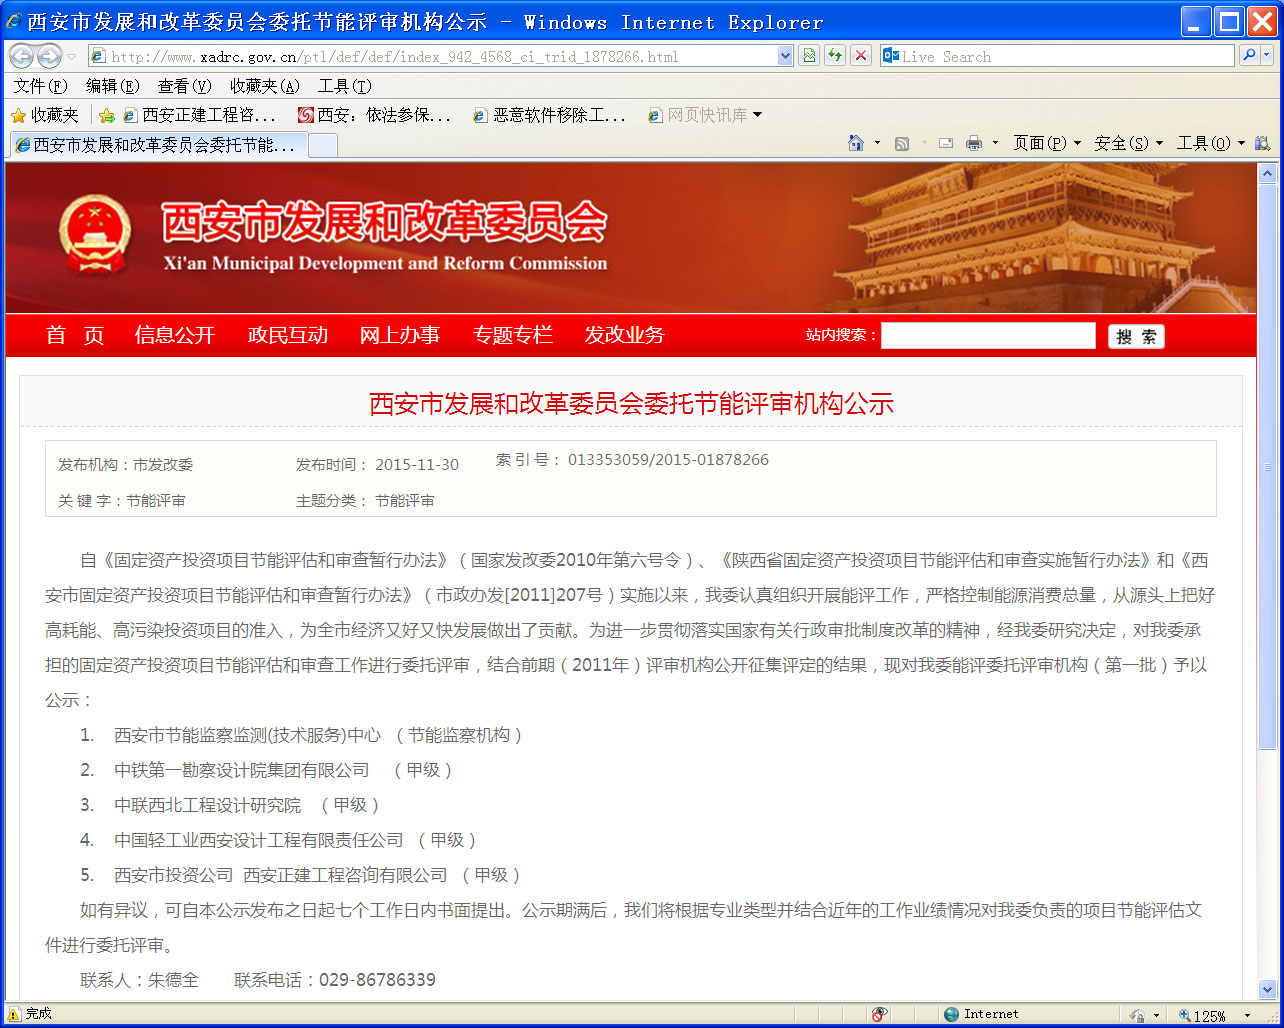Click the Stop loading icon

point(861,56)
